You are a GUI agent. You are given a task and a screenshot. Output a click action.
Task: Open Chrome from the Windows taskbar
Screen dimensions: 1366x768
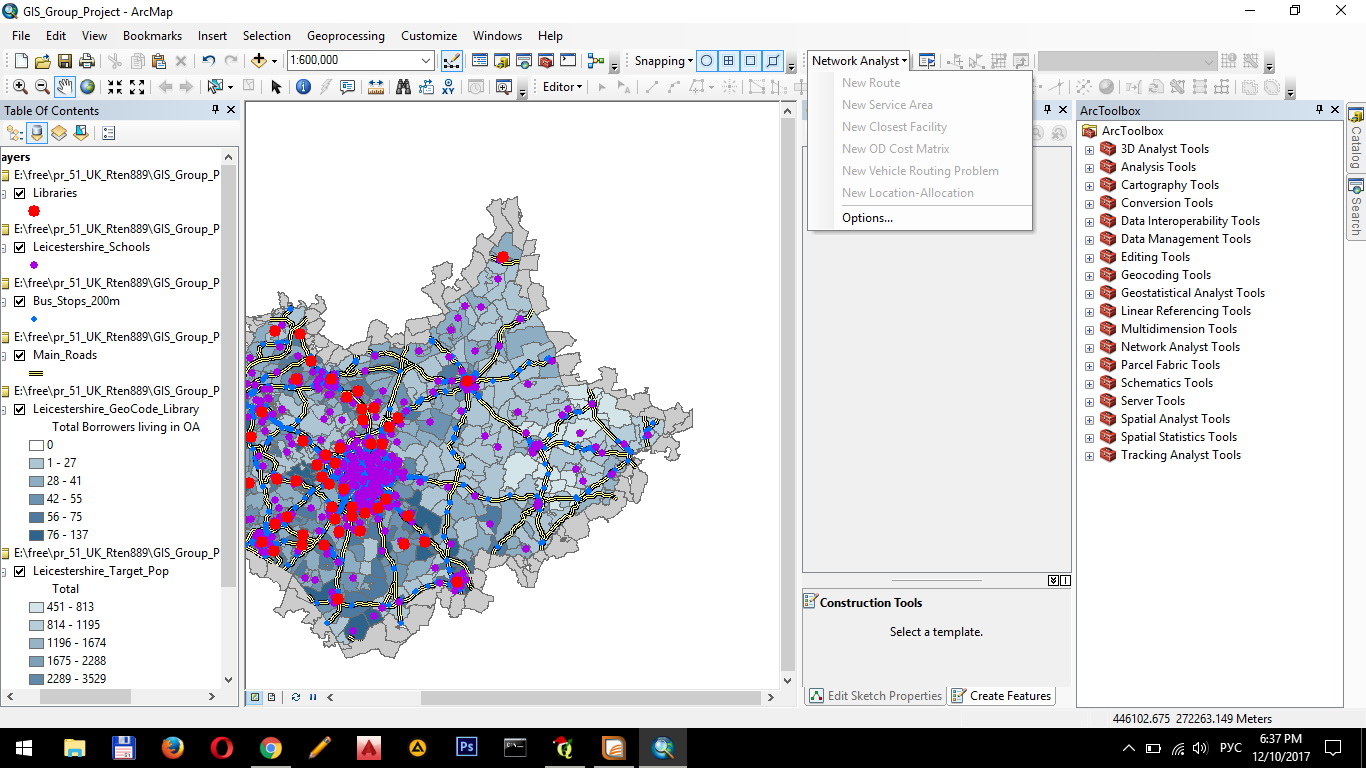(x=270, y=747)
